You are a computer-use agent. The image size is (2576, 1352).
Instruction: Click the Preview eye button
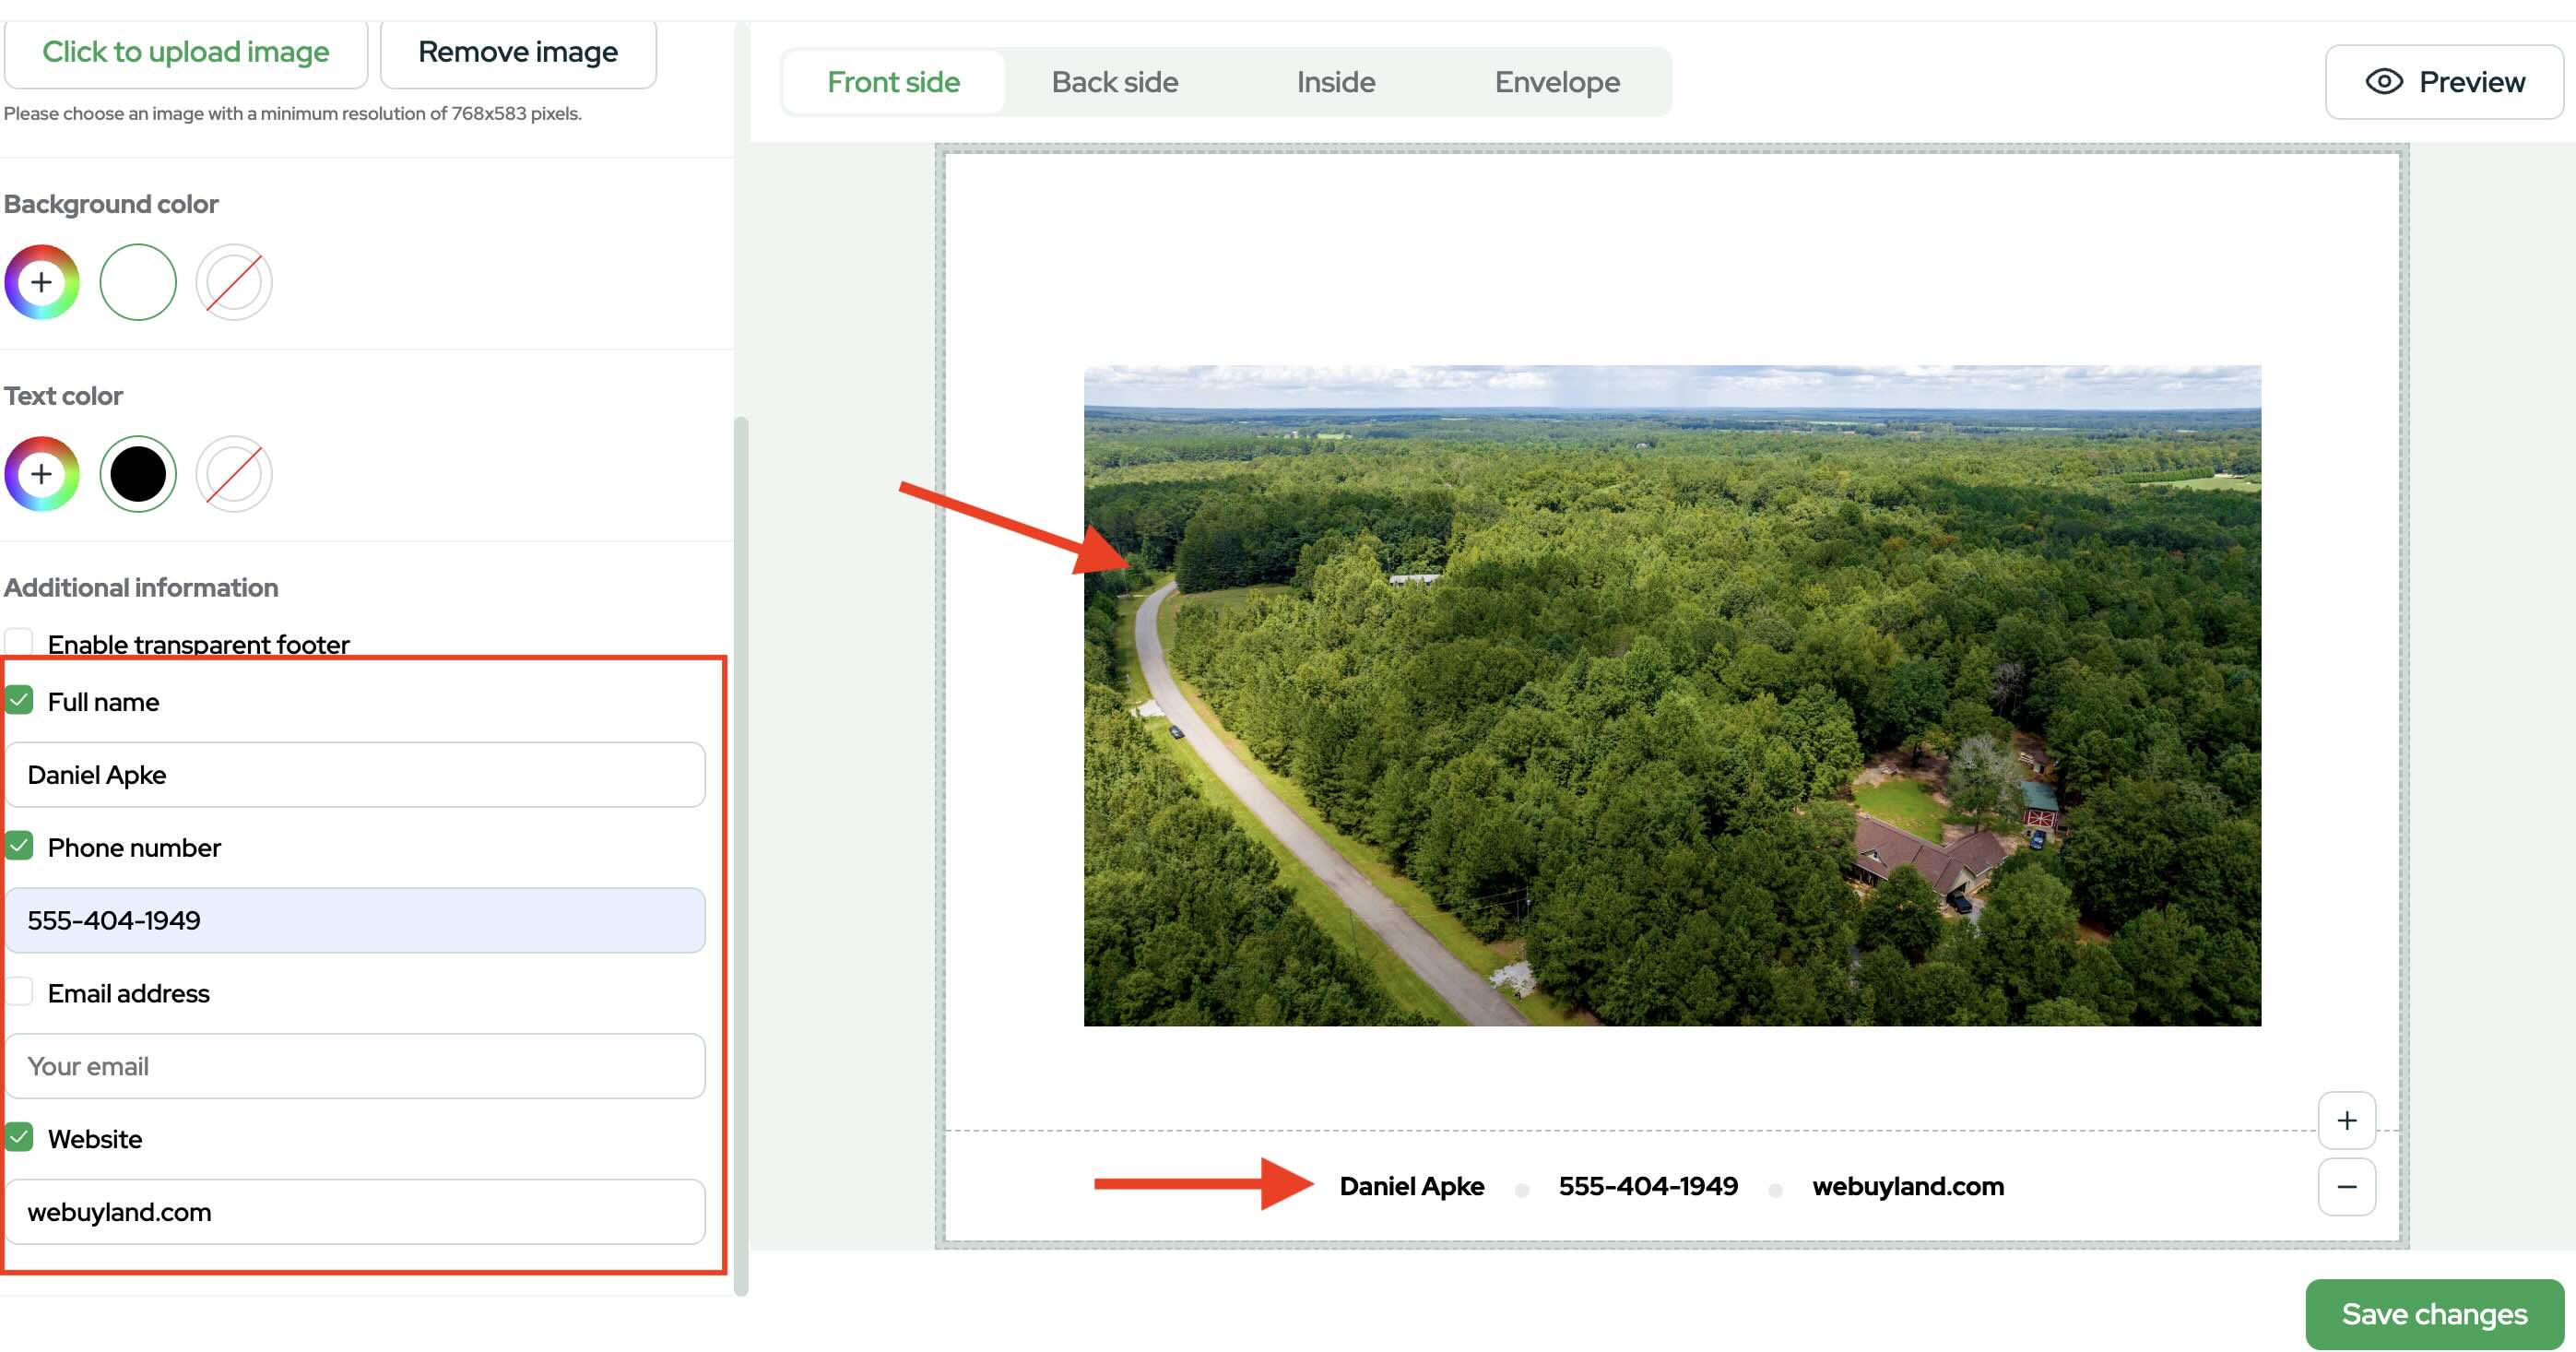2444,82
